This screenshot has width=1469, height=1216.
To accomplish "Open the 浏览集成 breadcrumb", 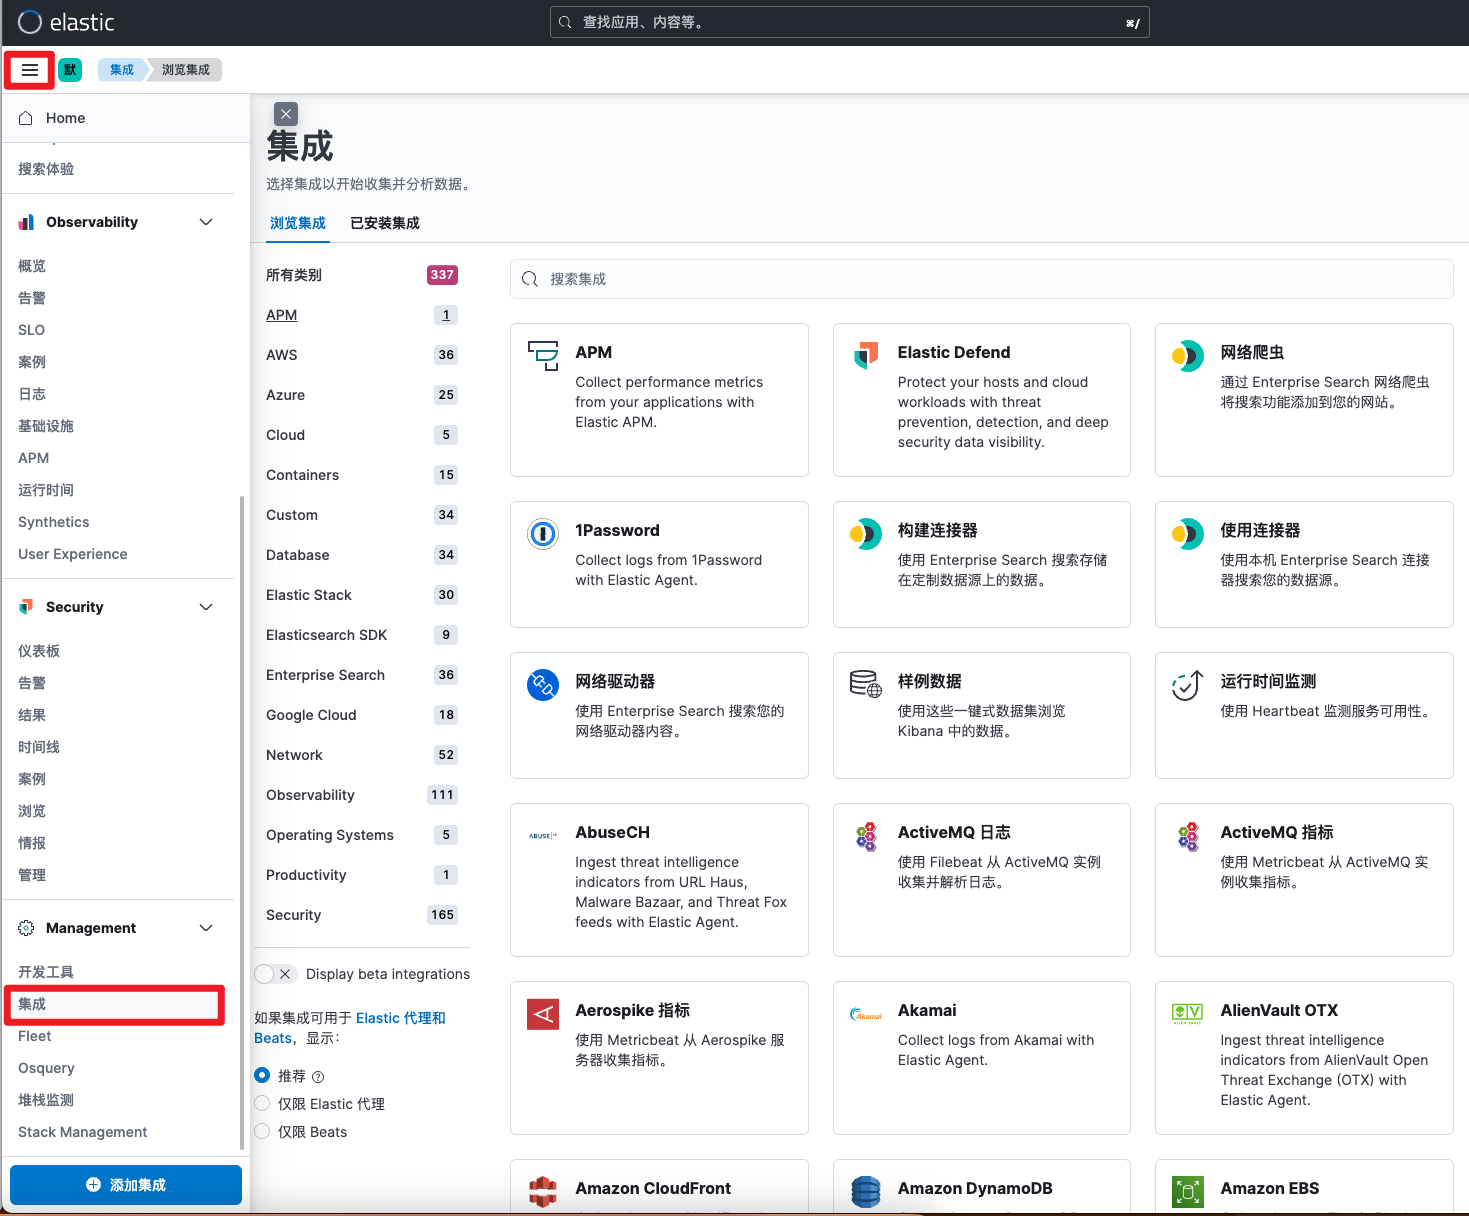I will coord(186,70).
